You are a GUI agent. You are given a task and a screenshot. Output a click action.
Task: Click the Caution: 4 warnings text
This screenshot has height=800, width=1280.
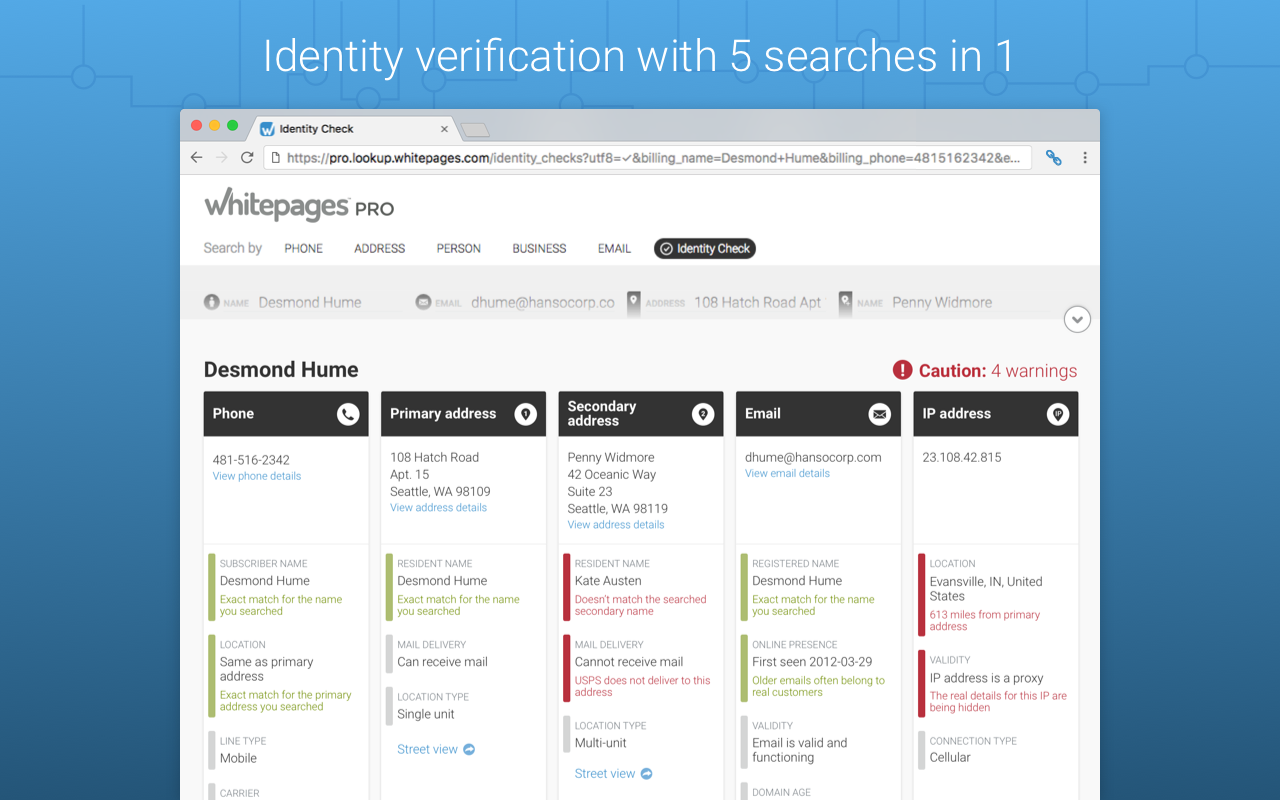pos(998,371)
